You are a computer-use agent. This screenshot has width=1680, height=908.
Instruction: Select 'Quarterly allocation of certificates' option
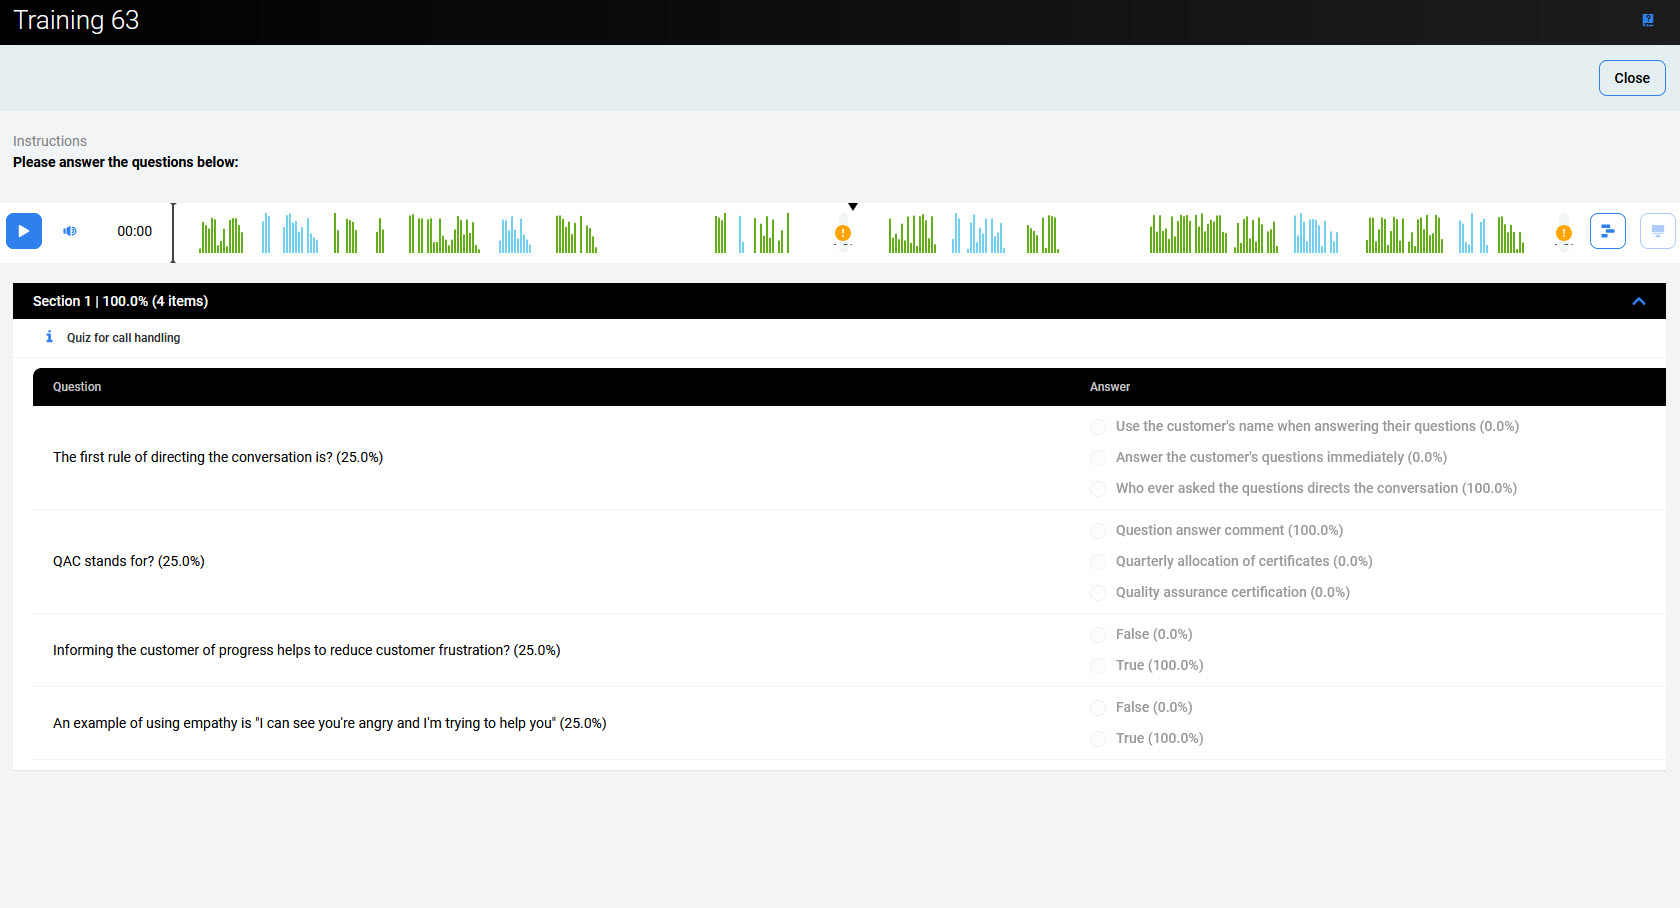tap(1098, 562)
